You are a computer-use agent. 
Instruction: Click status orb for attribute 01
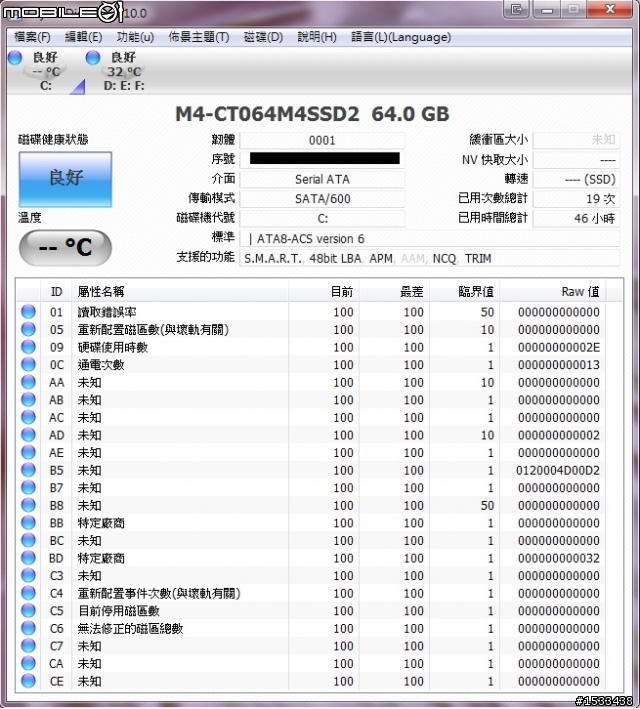coord(28,312)
